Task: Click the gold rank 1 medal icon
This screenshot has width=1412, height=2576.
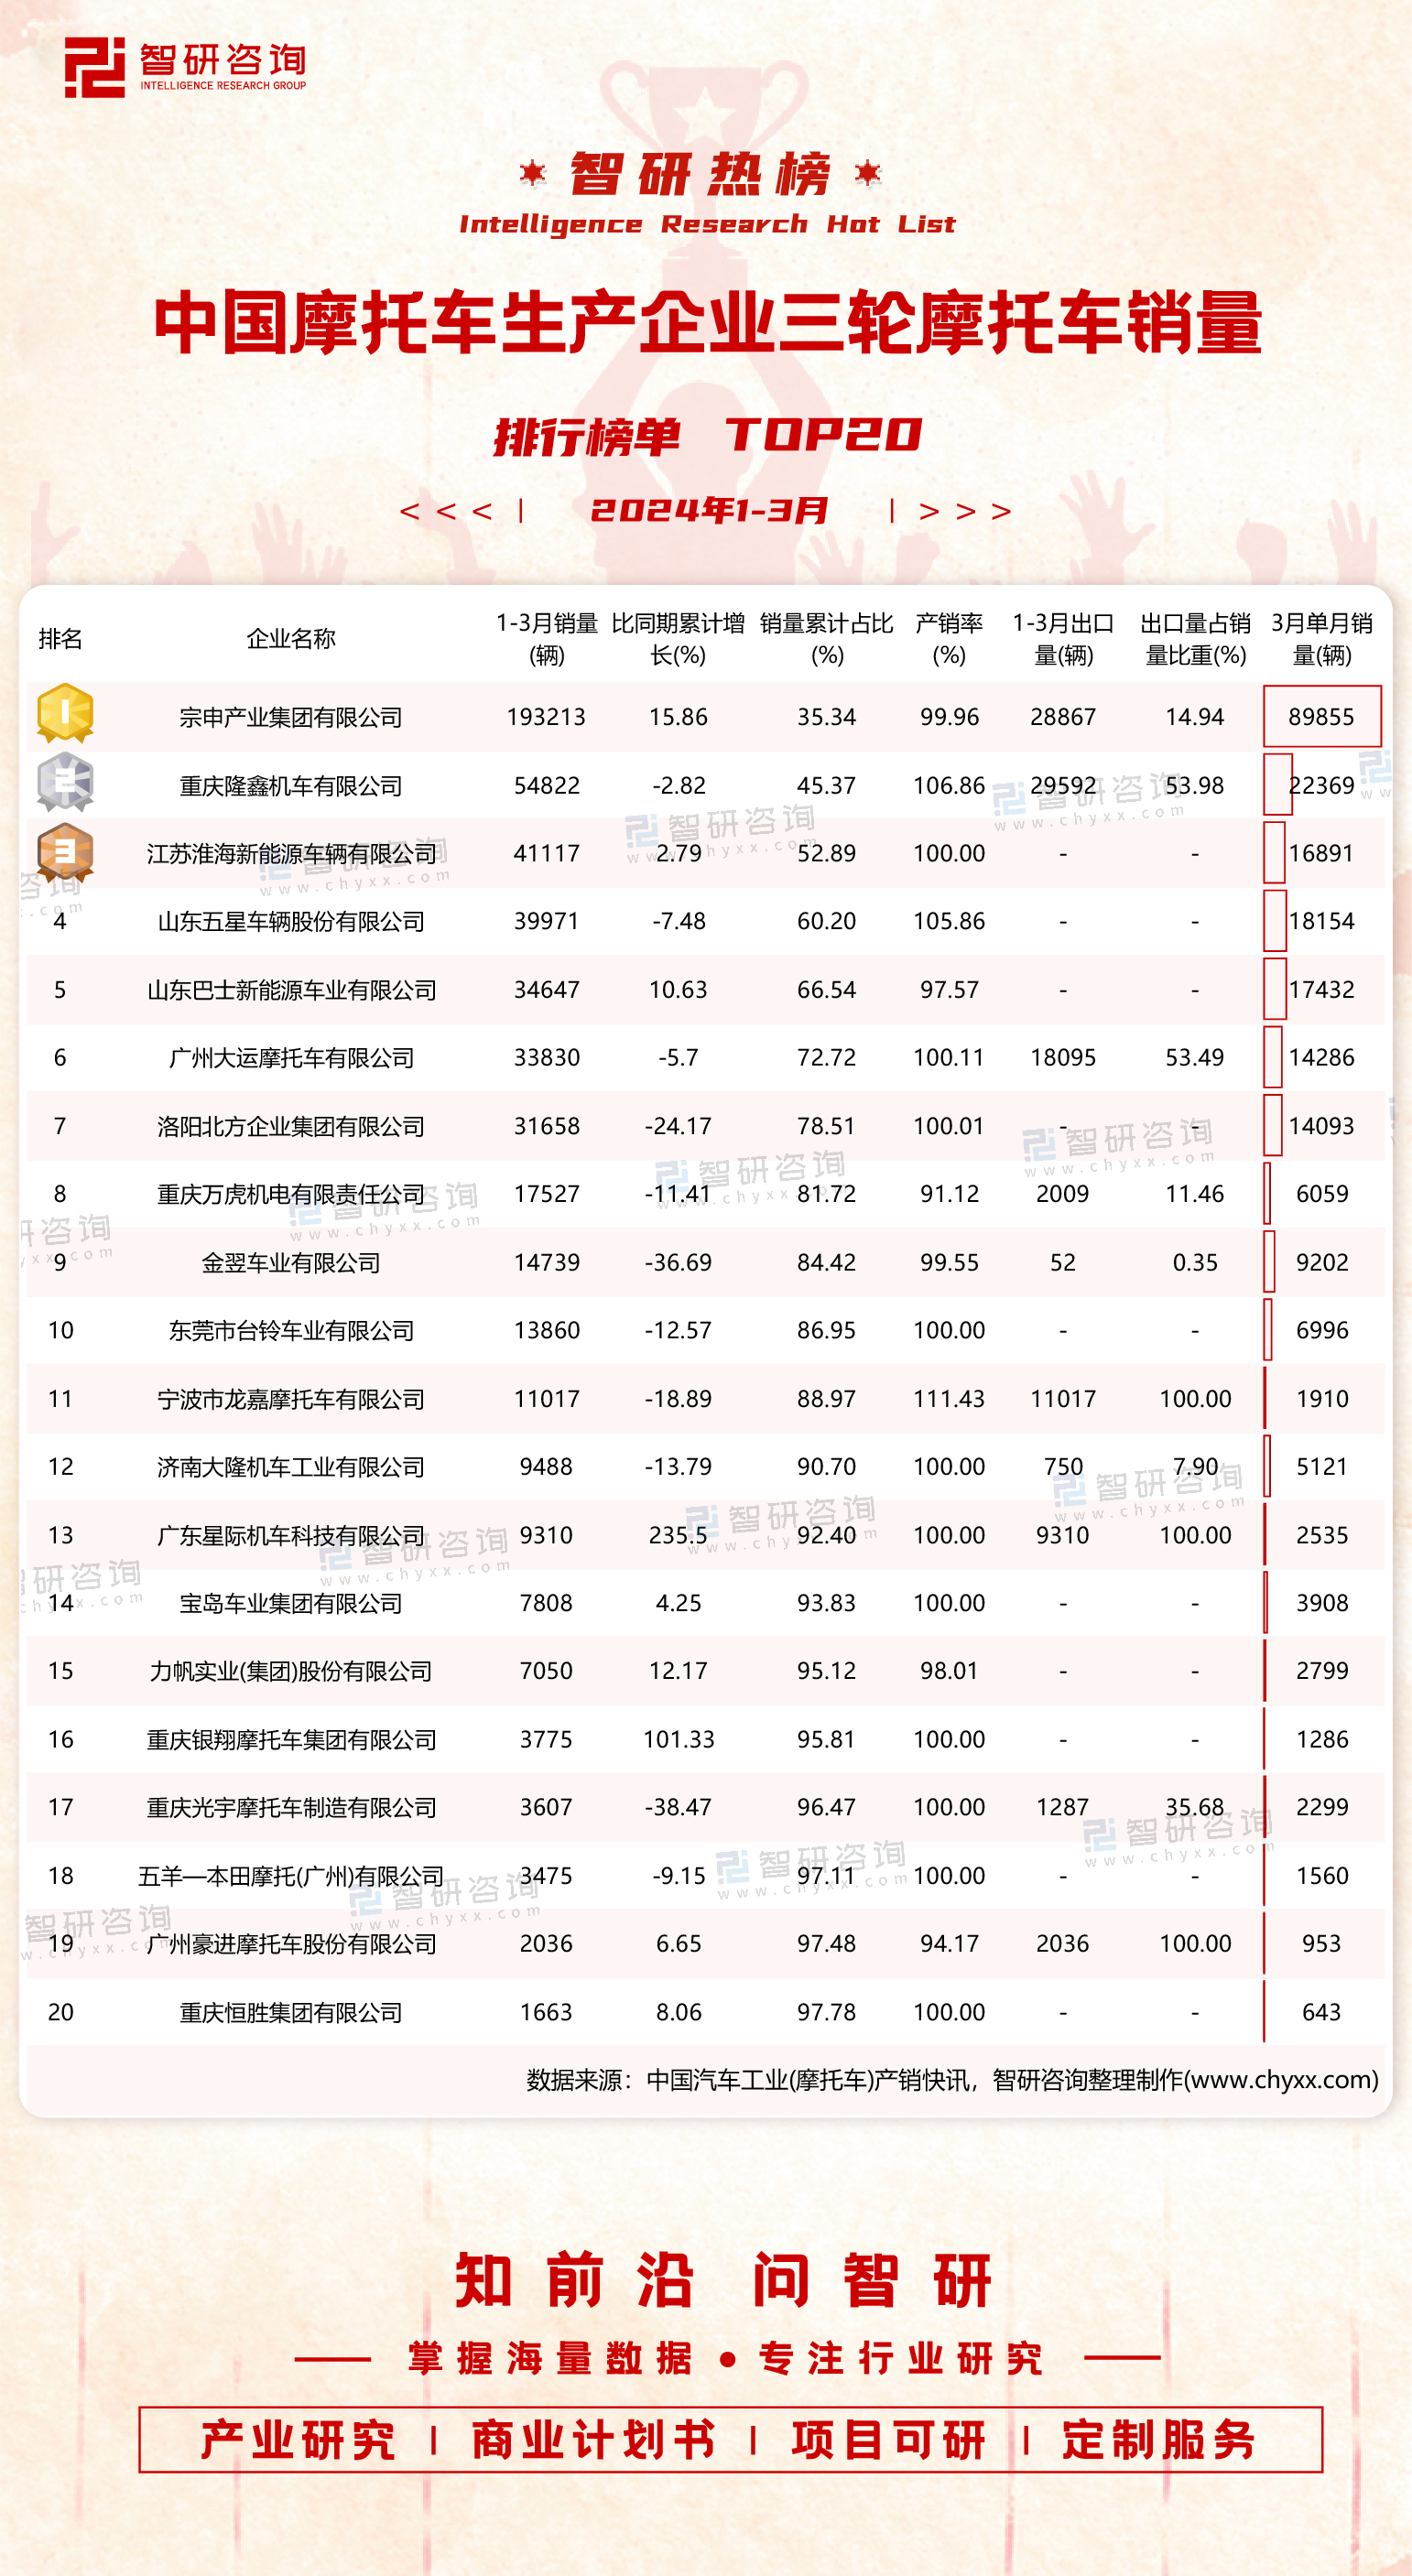Action: pos(65,713)
